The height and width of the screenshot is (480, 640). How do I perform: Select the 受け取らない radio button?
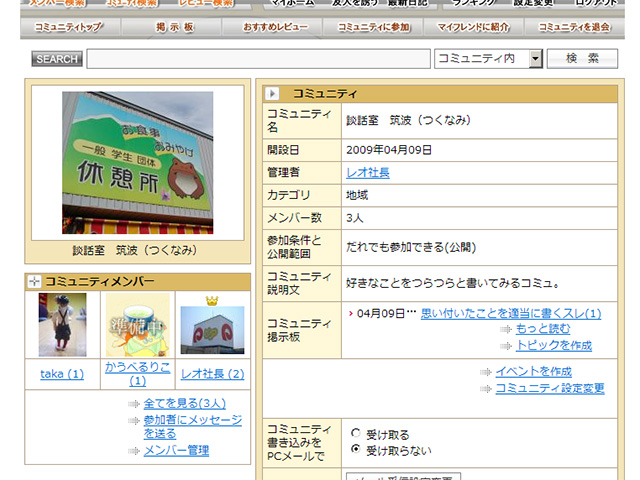(356, 449)
